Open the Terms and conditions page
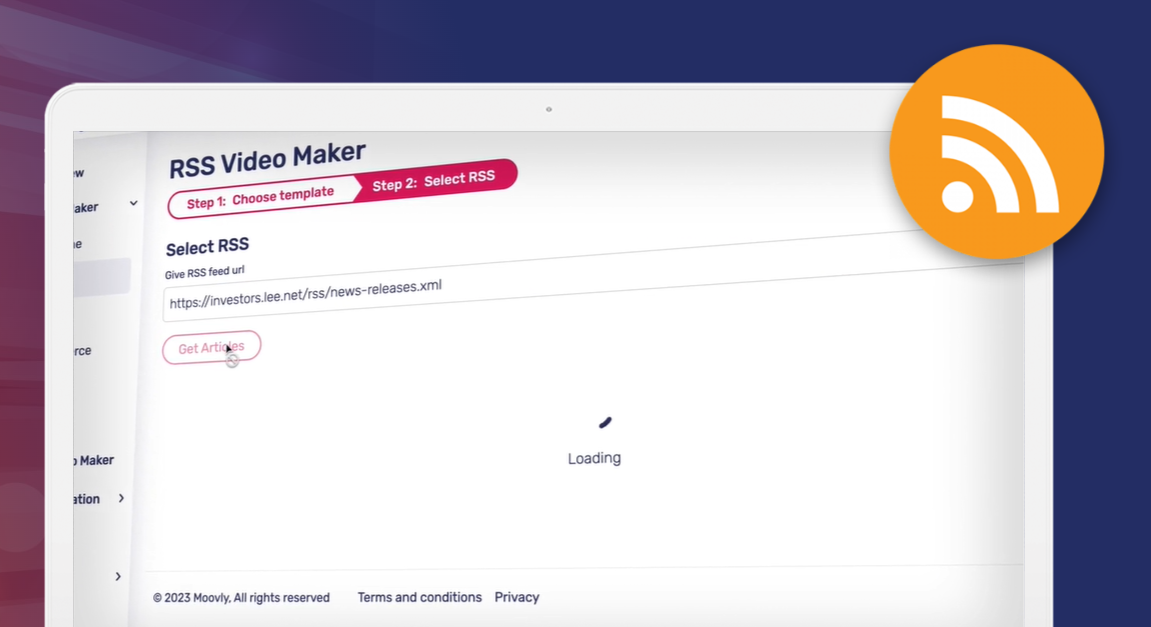This screenshot has width=1151, height=627. pos(420,597)
